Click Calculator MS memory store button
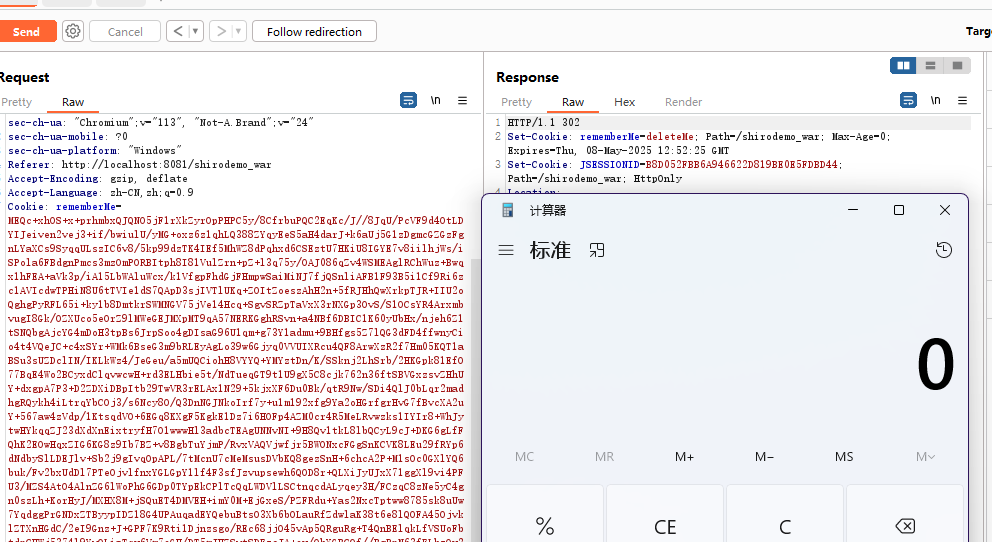This screenshot has width=992, height=542. coord(843,457)
